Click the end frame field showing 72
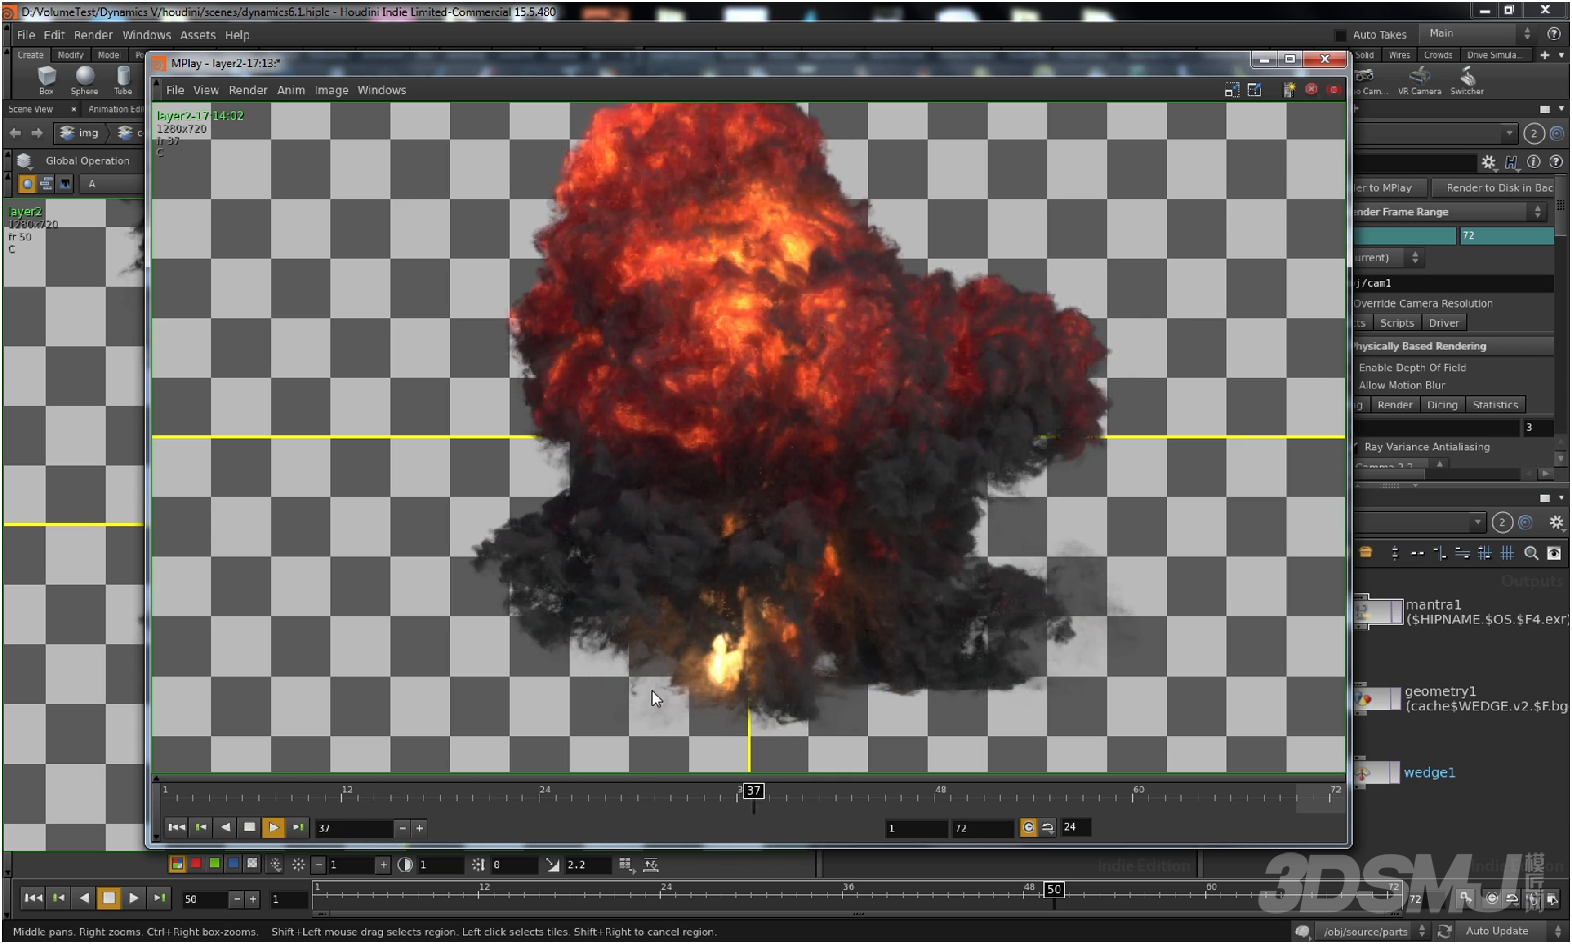The width and height of the screenshot is (1572, 944). [x=1506, y=236]
